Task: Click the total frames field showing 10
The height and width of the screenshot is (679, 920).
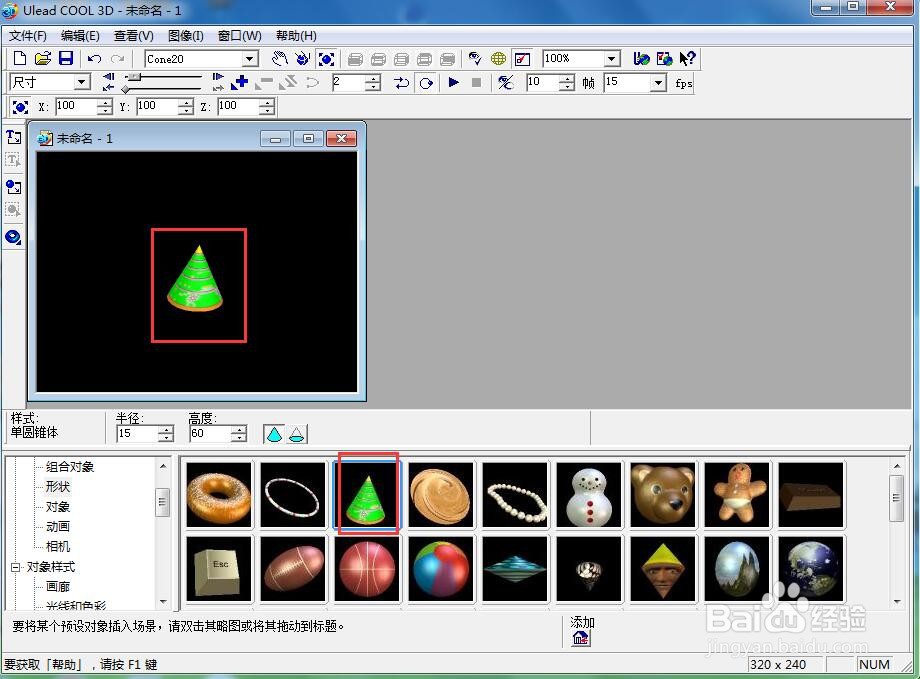Action: click(x=542, y=82)
